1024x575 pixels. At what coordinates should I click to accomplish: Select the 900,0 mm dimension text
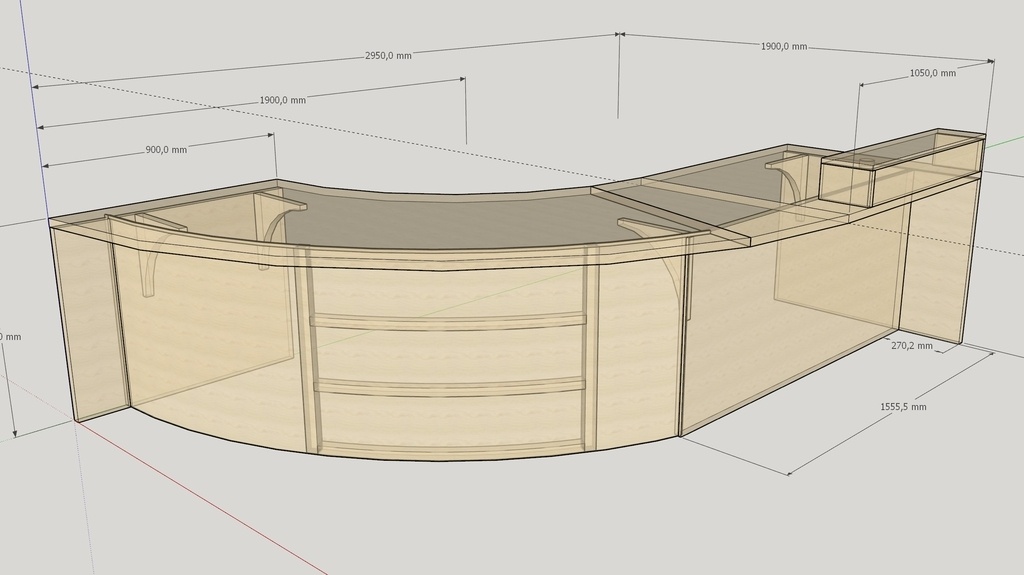[x=166, y=150]
